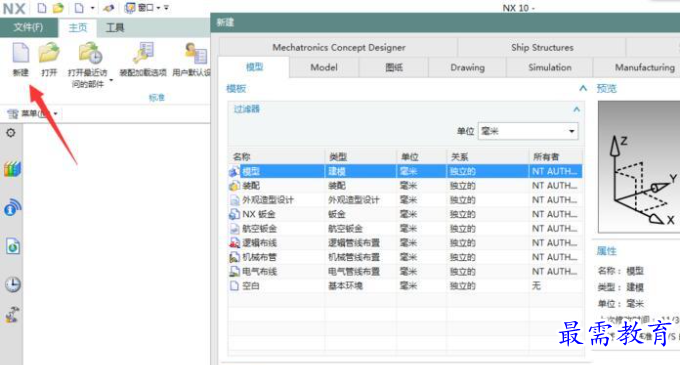
Task: Click the 空白 blank template icon
Action: click(234, 286)
